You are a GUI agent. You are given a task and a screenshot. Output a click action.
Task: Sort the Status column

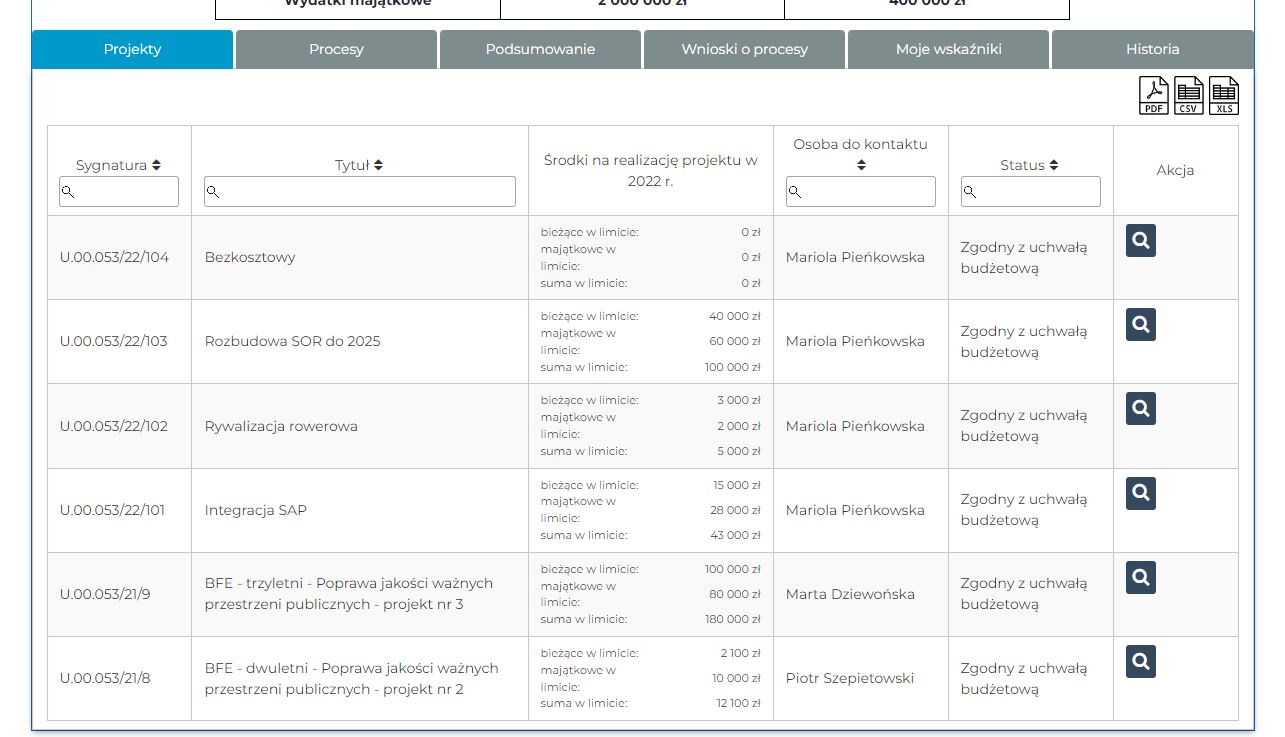point(1054,165)
